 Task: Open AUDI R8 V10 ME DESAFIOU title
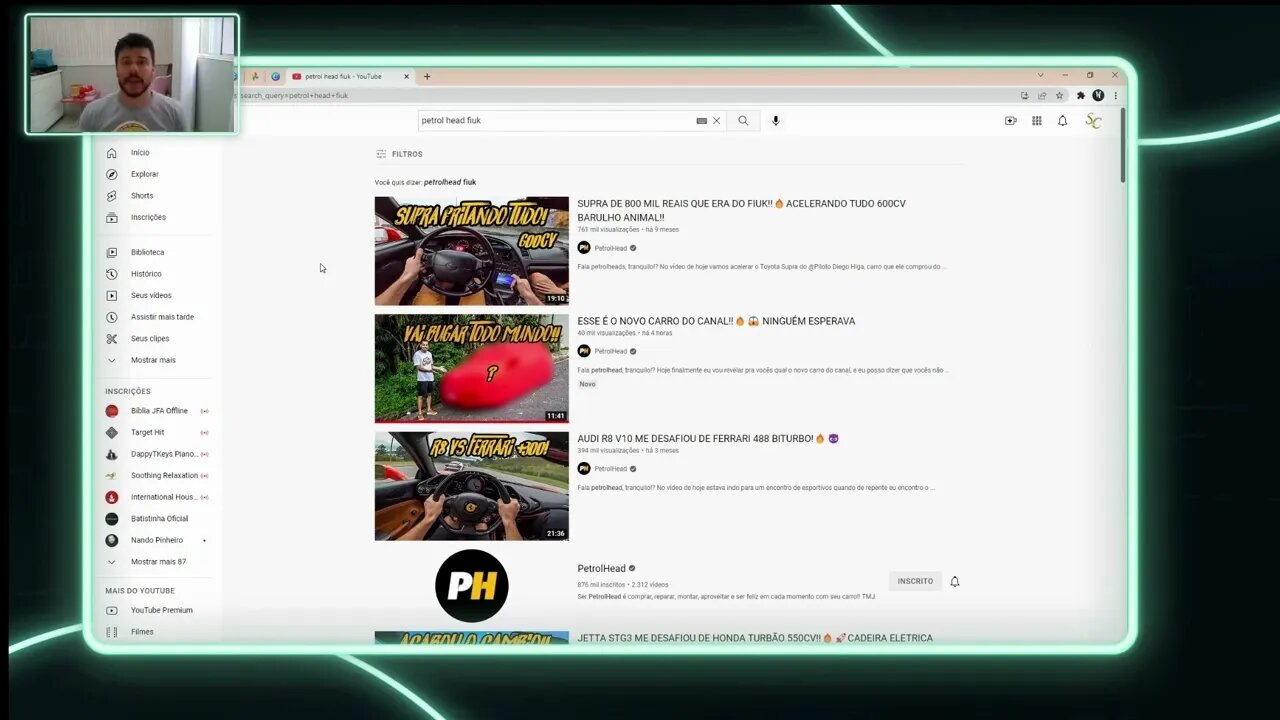tap(707, 438)
